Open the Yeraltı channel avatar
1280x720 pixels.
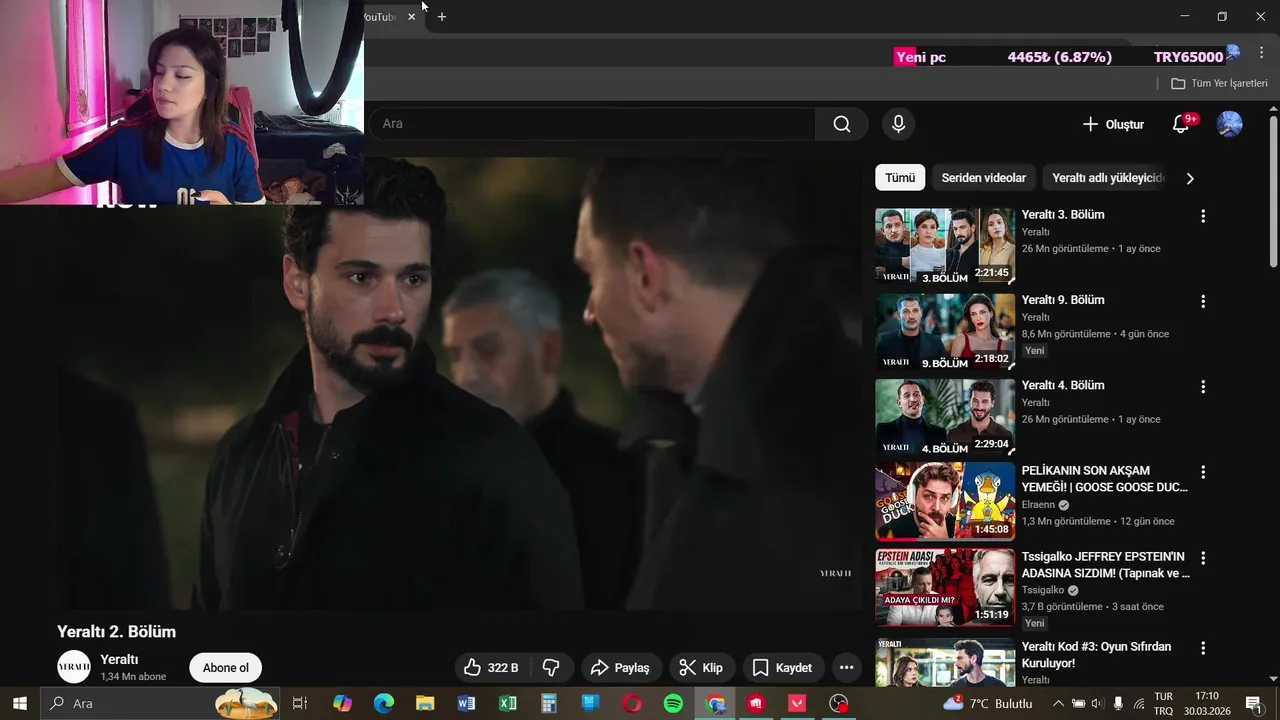tap(74, 667)
